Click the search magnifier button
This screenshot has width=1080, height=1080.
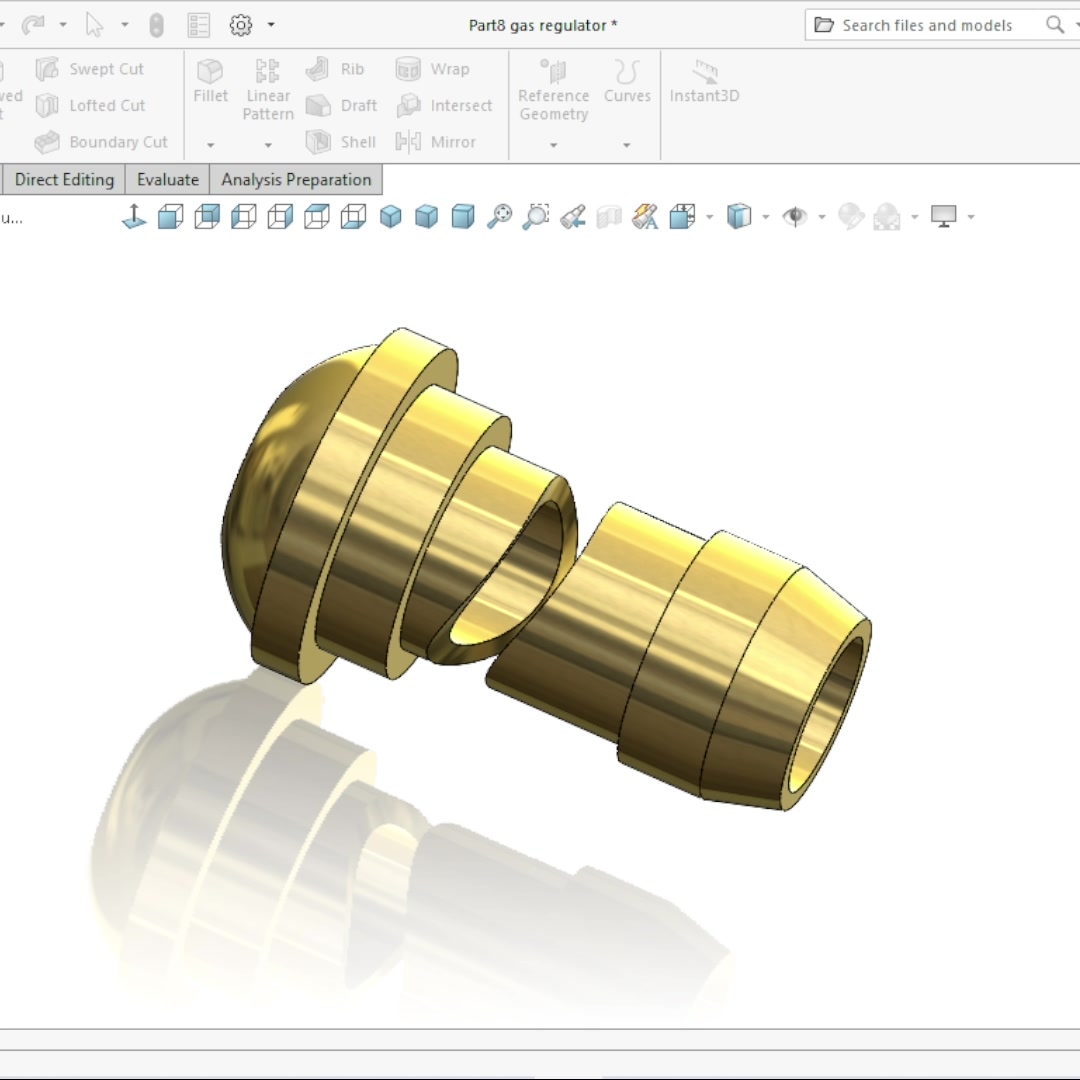coord(1055,25)
